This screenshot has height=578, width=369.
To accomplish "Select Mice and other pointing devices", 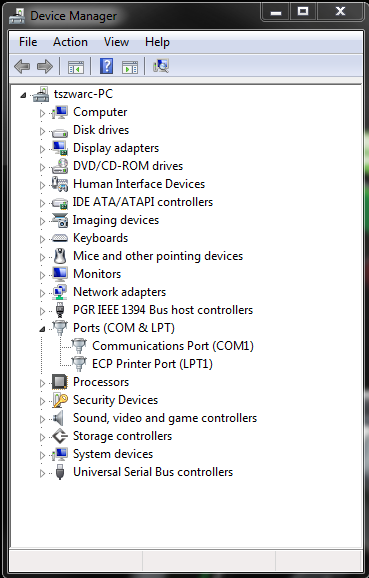I will 158,256.
